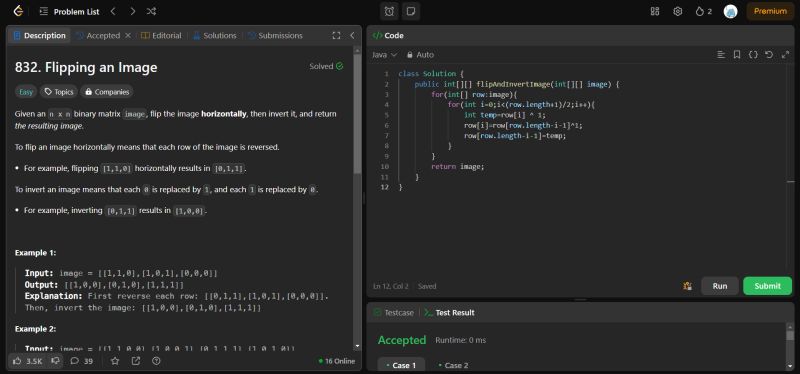Screen dimensions: 800x374
Task: Click the Code panel header
Action: [388, 36]
